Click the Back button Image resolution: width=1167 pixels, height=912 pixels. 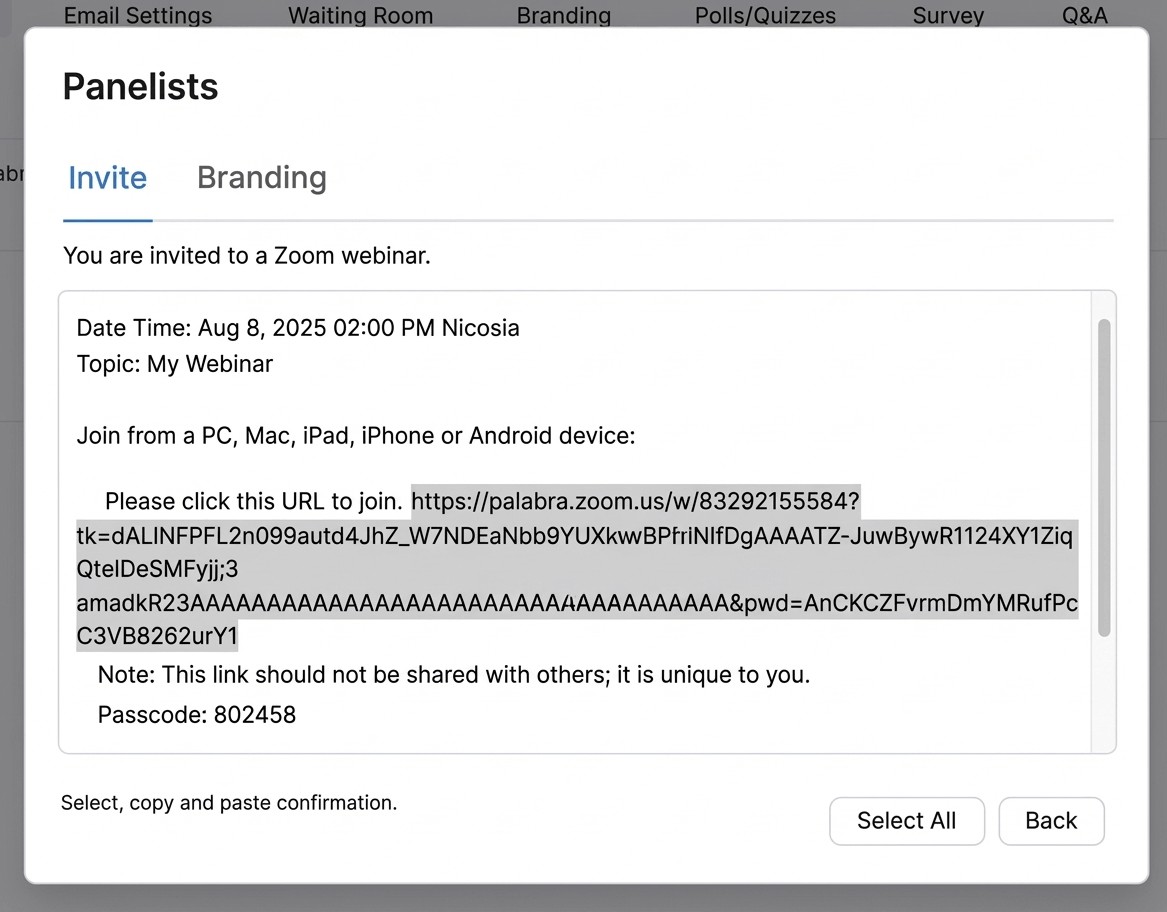click(1050, 821)
